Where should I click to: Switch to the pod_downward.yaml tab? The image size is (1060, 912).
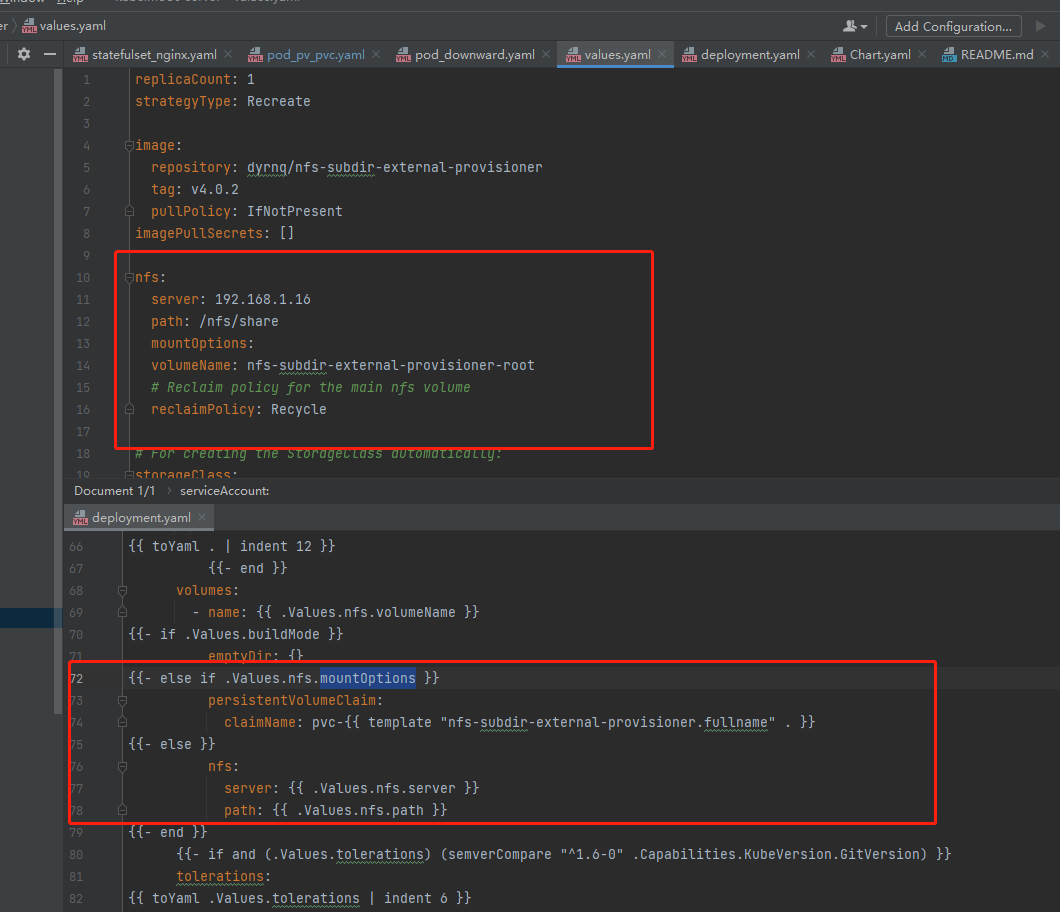[474, 54]
